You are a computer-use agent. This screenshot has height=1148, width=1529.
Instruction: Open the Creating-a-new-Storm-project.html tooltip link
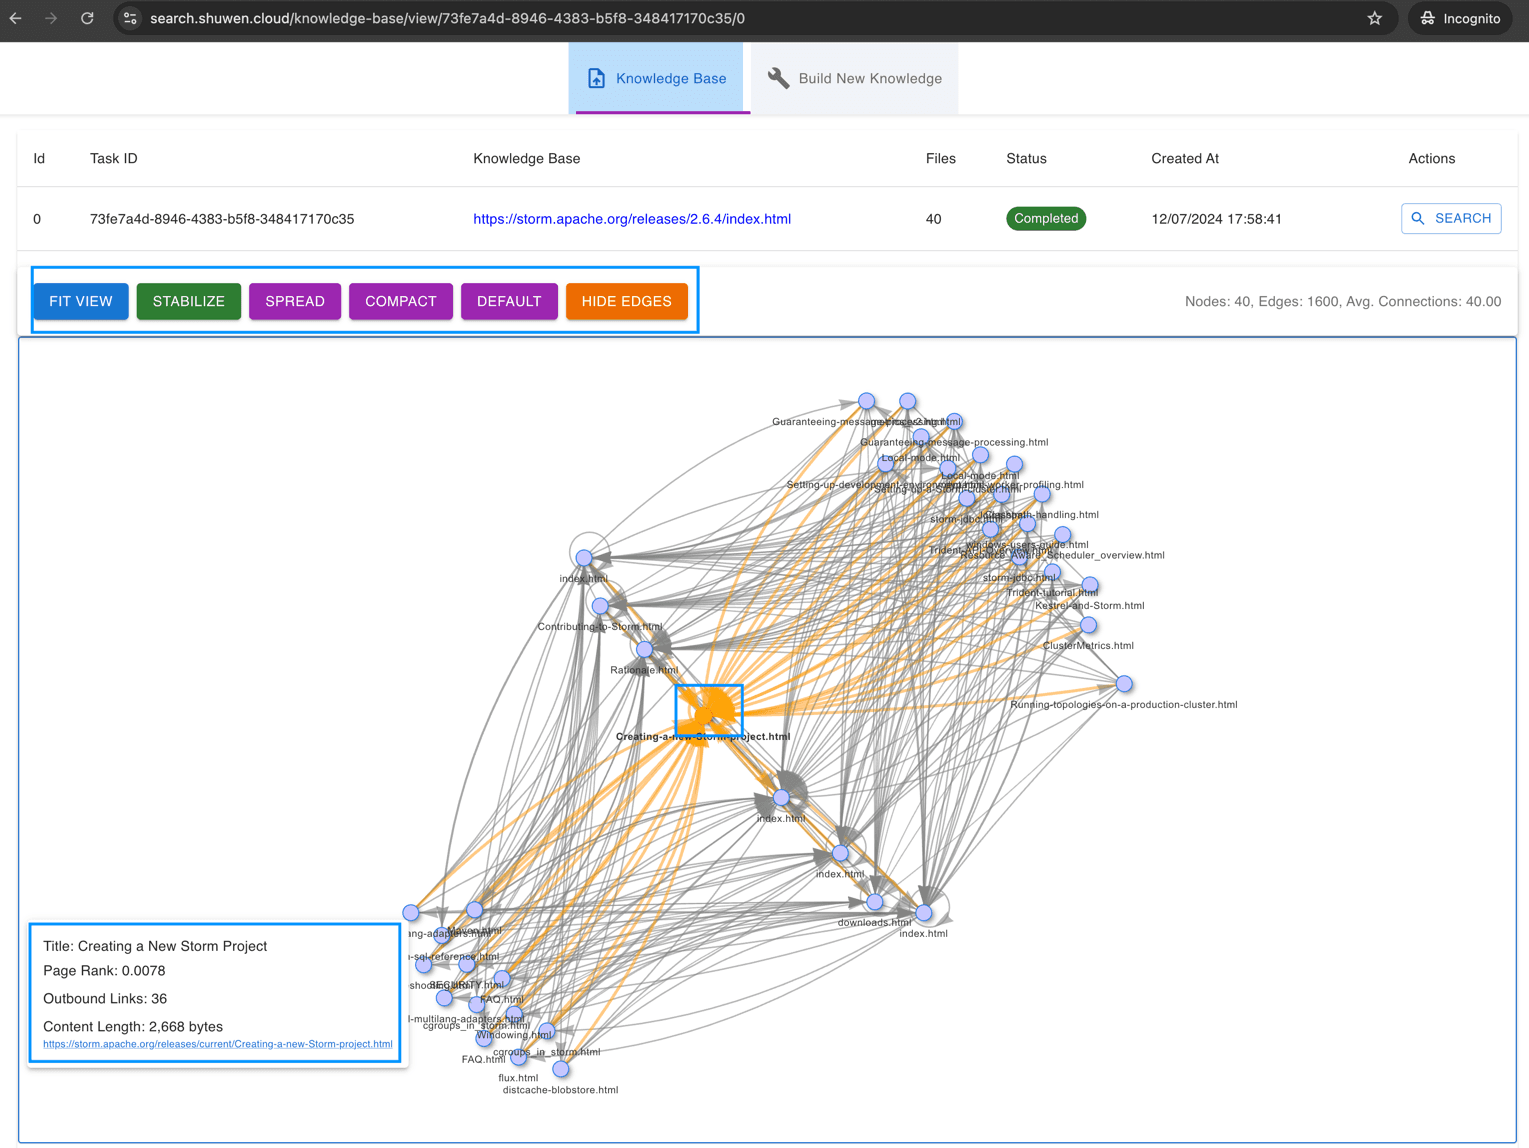coord(217,1044)
